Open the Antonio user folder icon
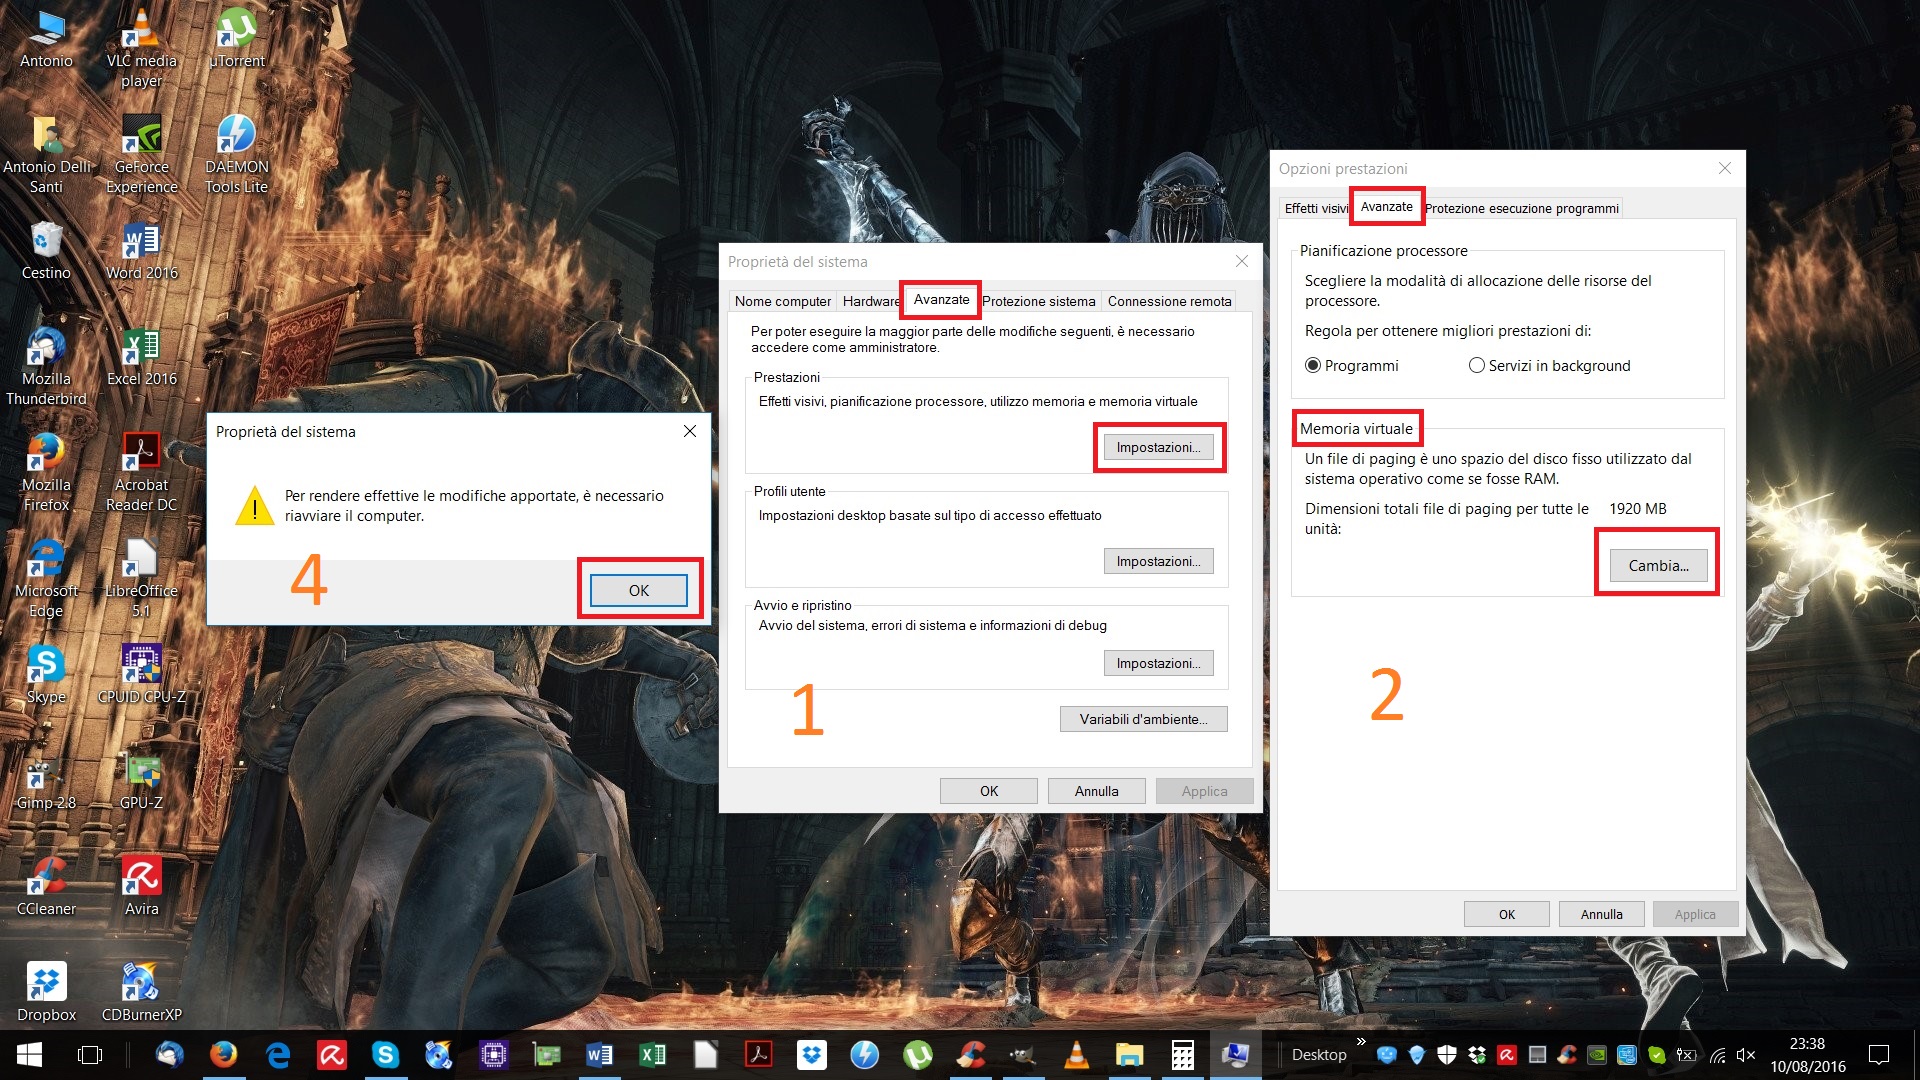Screen dimensions: 1920x1080 (x=46, y=38)
